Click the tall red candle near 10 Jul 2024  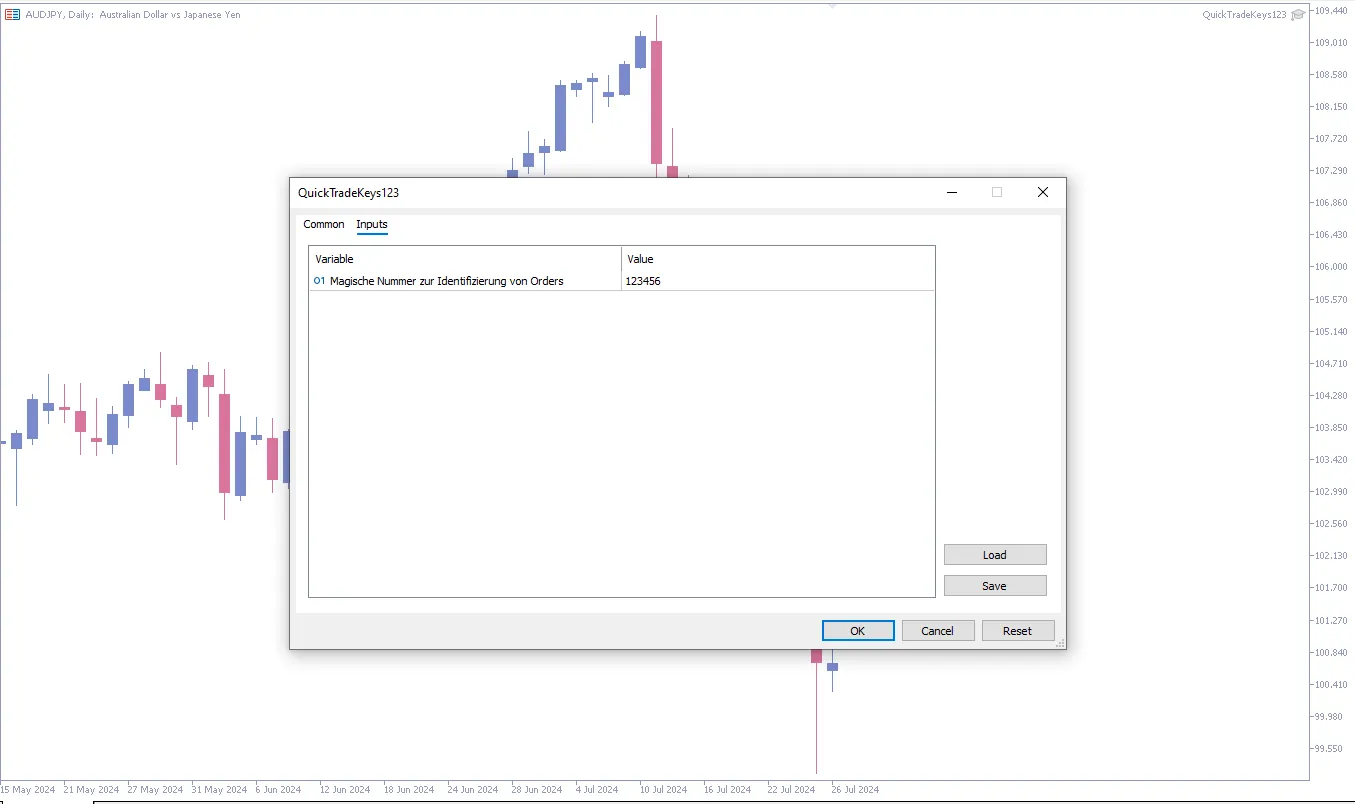coord(657,102)
